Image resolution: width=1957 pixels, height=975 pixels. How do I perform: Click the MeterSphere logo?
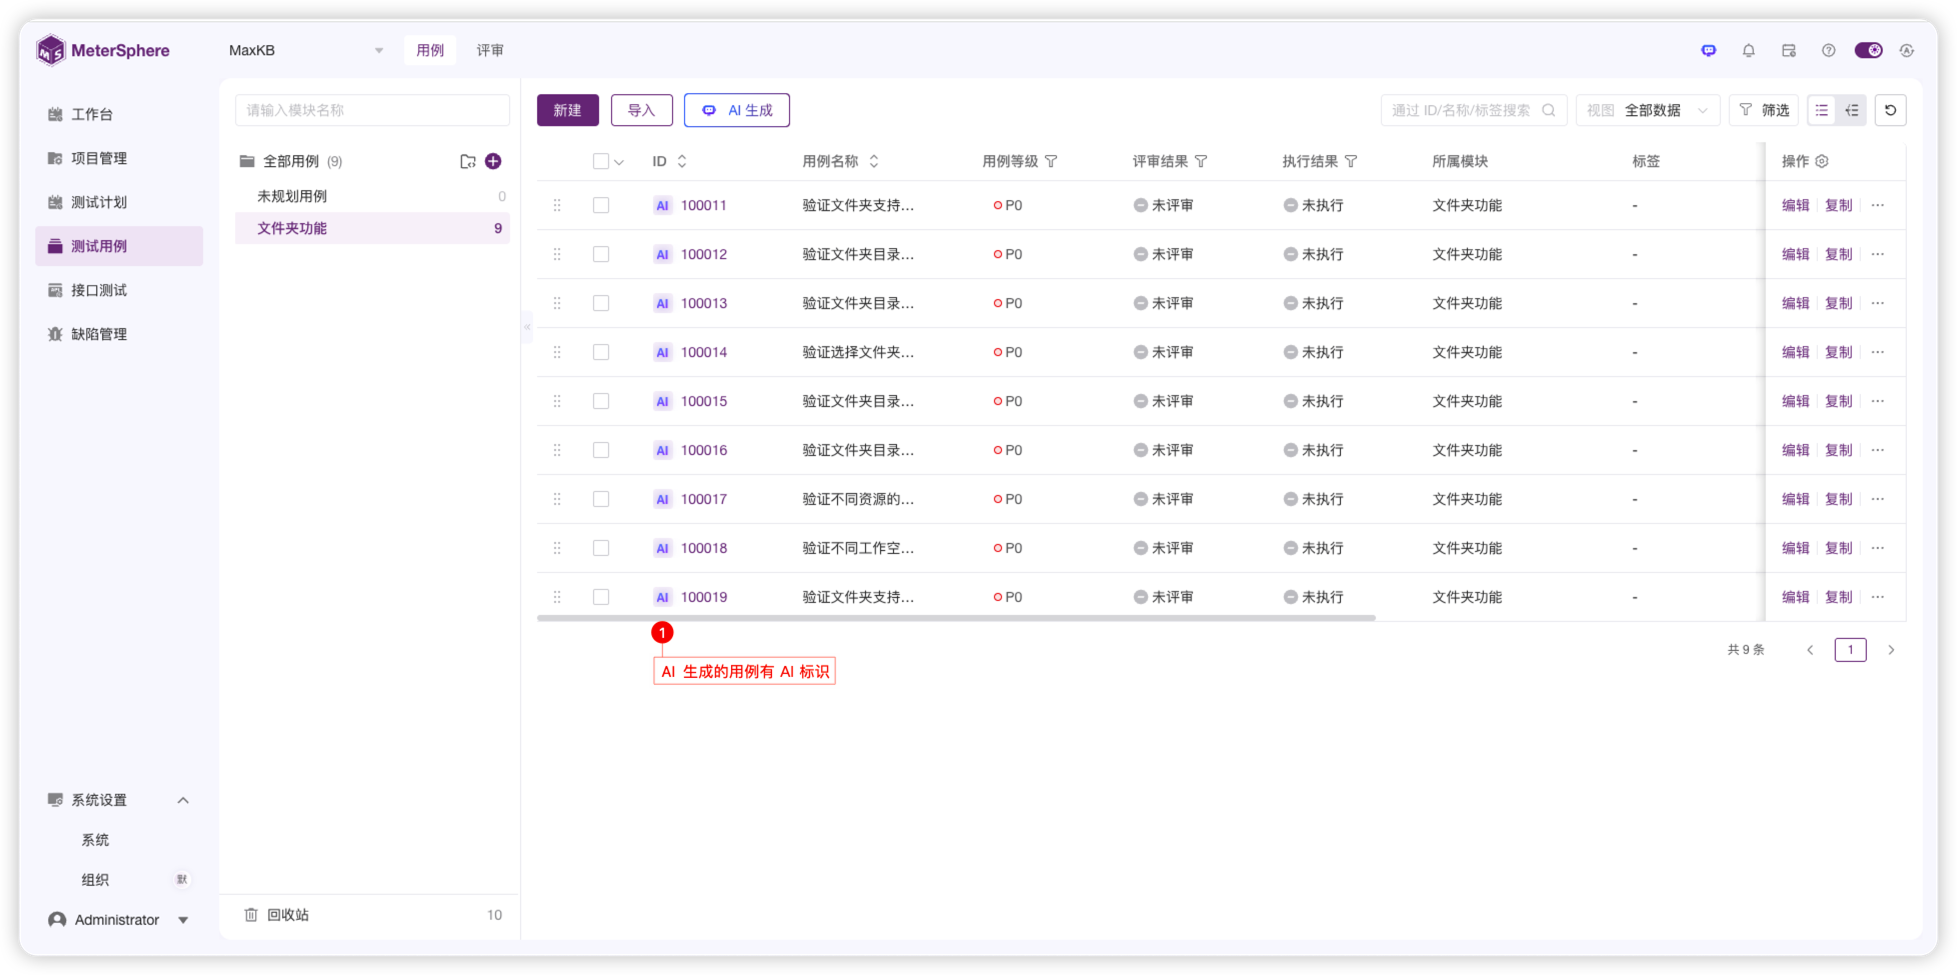[x=103, y=50]
